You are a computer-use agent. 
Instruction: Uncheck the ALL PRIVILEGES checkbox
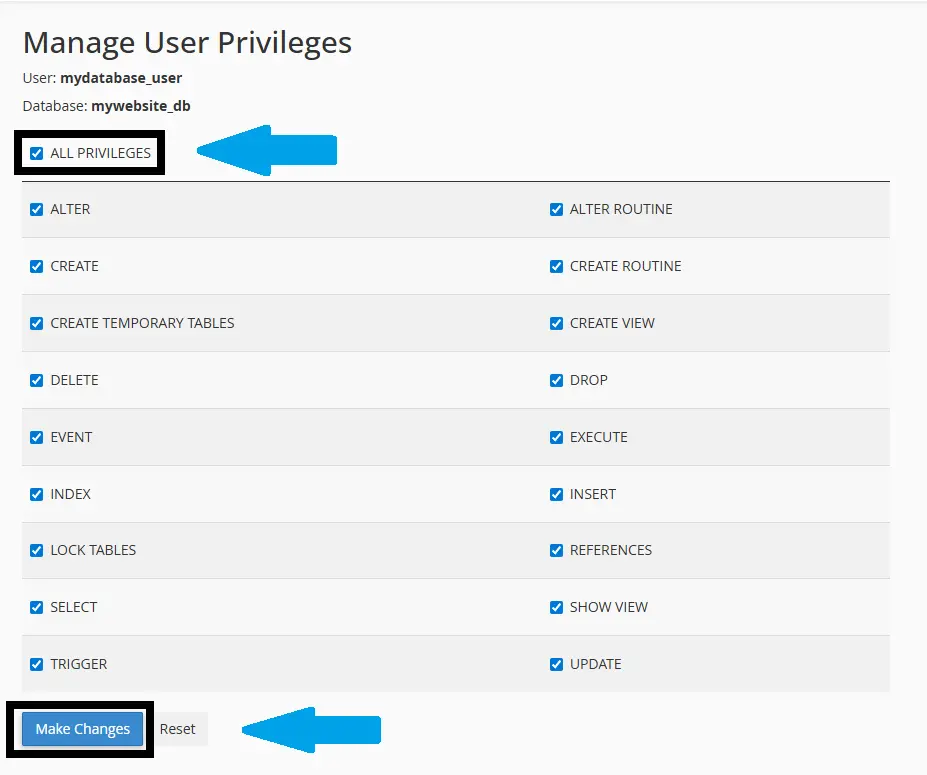pos(37,154)
